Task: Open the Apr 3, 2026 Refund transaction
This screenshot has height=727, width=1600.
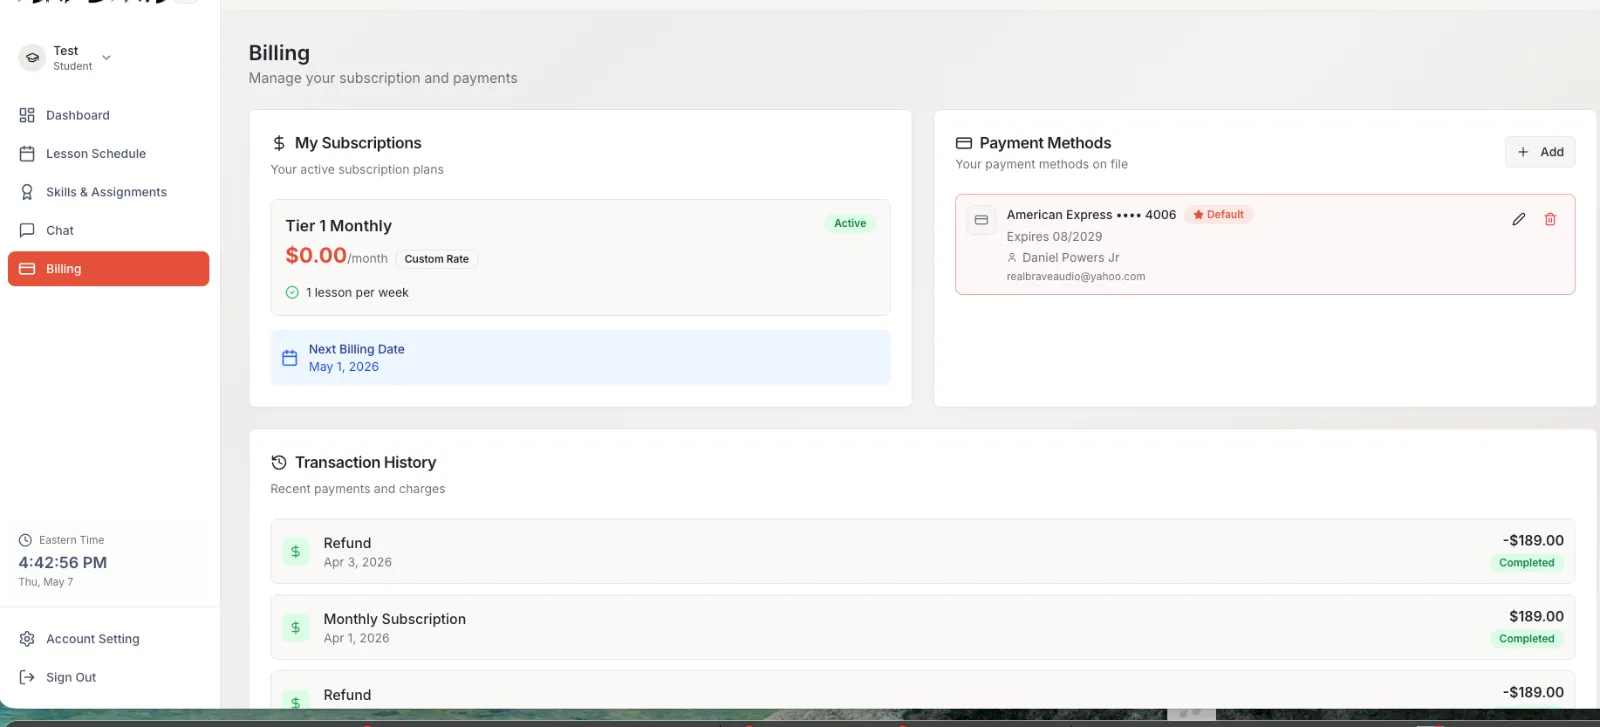Action: click(922, 551)
